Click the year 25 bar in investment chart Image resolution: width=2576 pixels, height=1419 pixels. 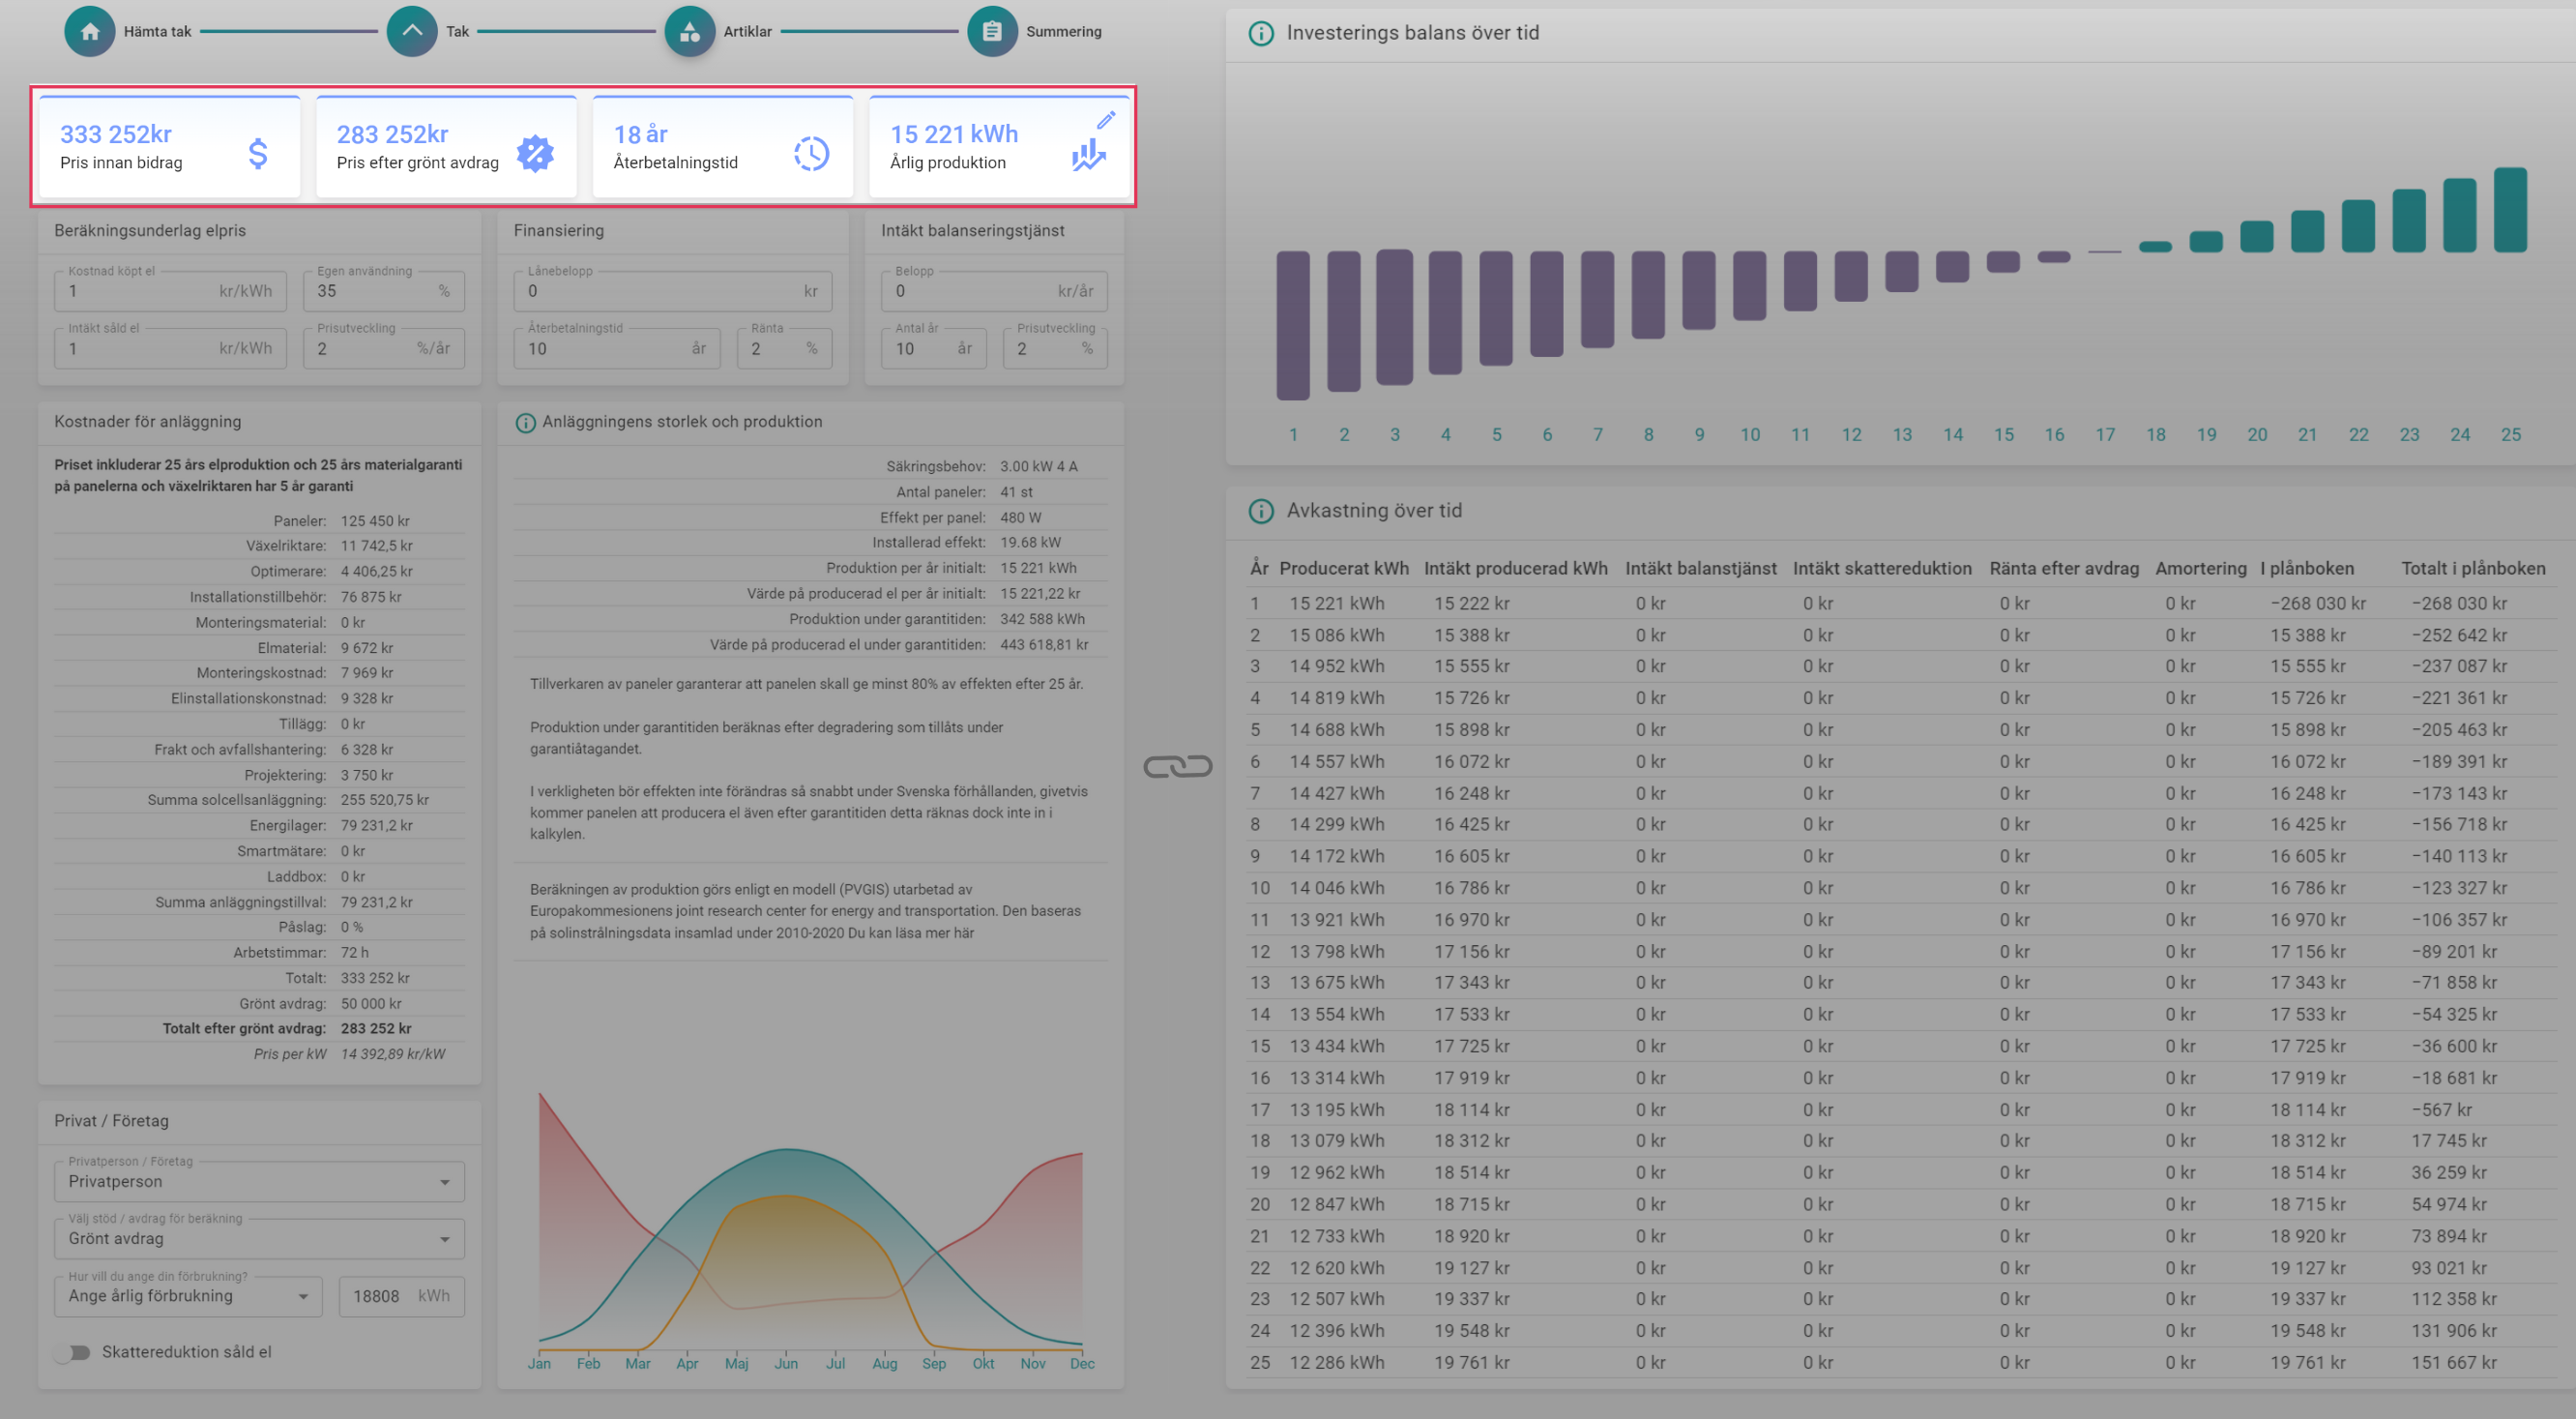2511,210
